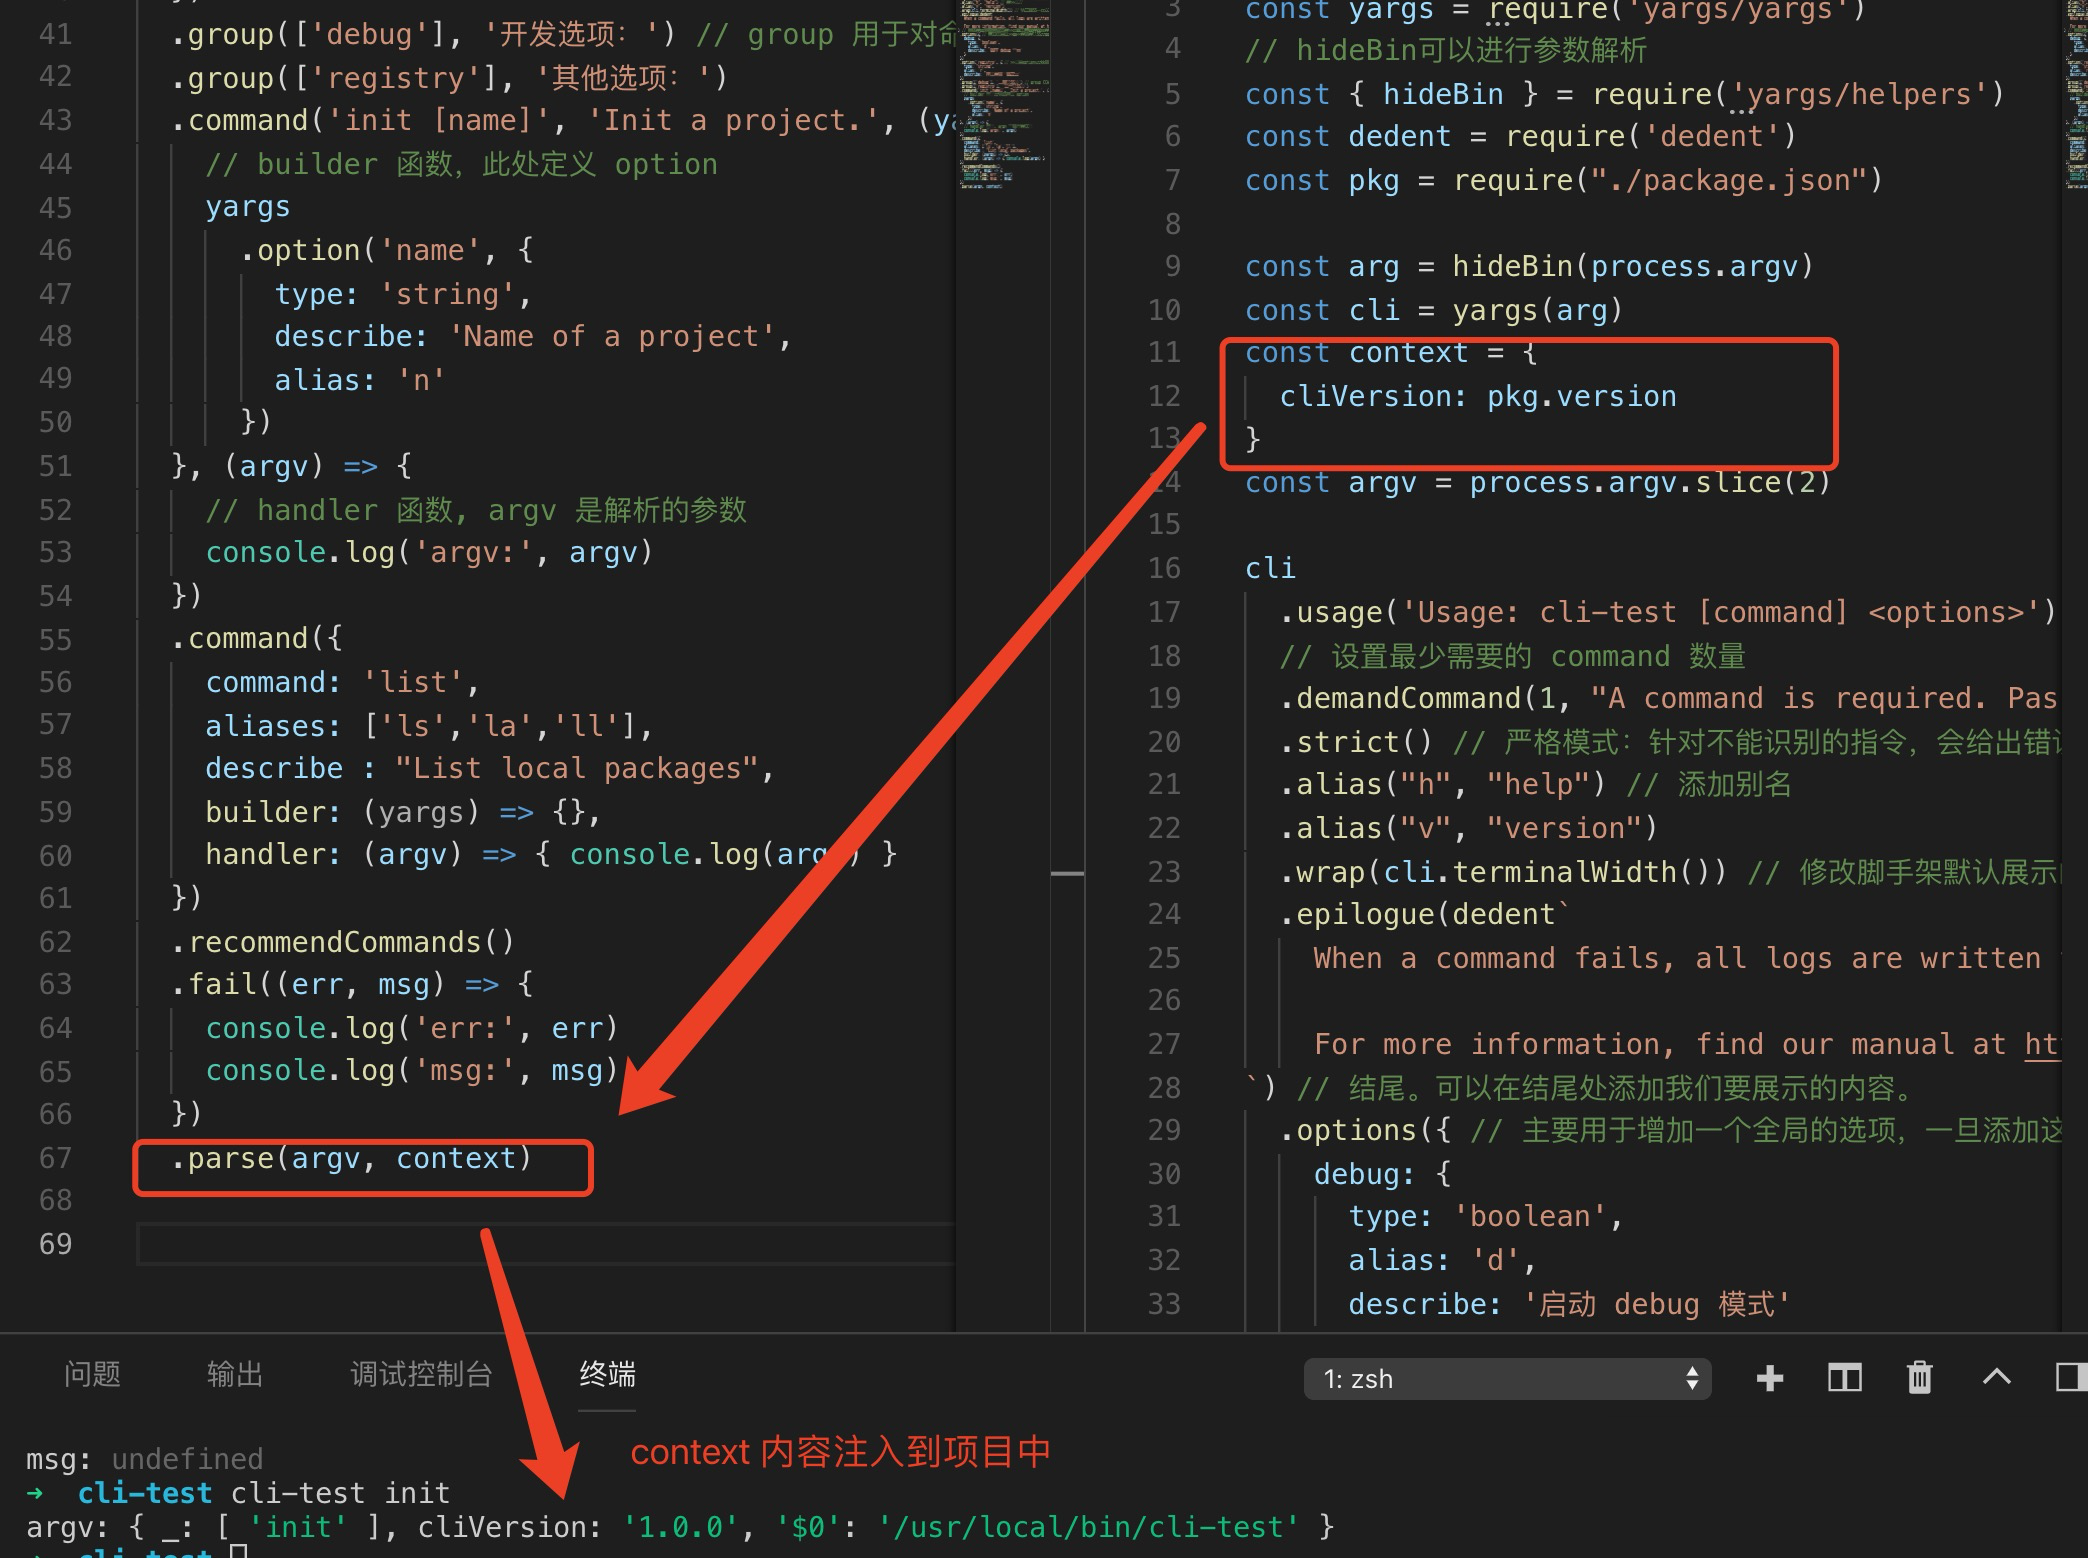Select the 终端 tab
The image size is (2088, 1558).
pos(607,1375)
